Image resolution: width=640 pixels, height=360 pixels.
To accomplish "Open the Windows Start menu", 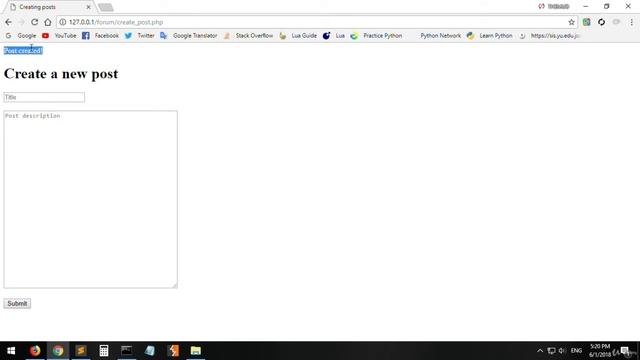I will [x=11, y=351].
